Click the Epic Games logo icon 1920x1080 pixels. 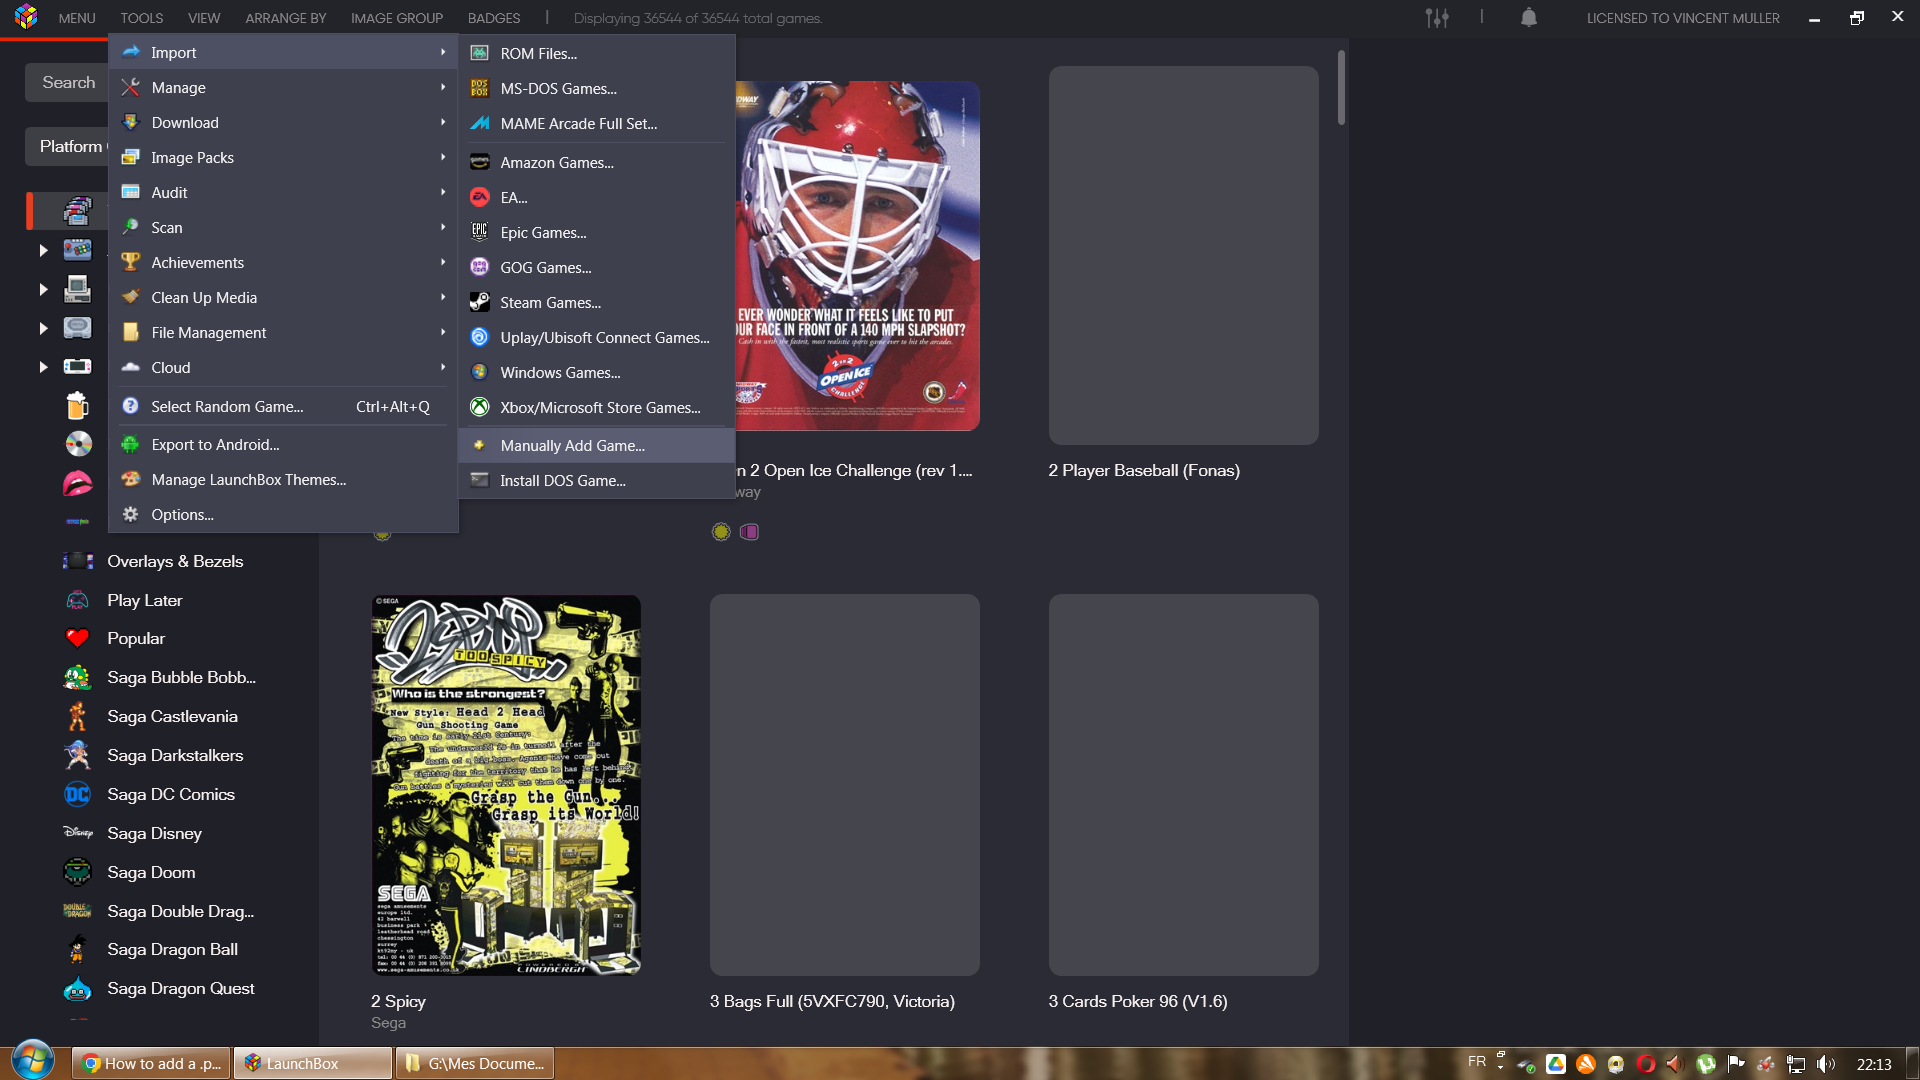480,232
